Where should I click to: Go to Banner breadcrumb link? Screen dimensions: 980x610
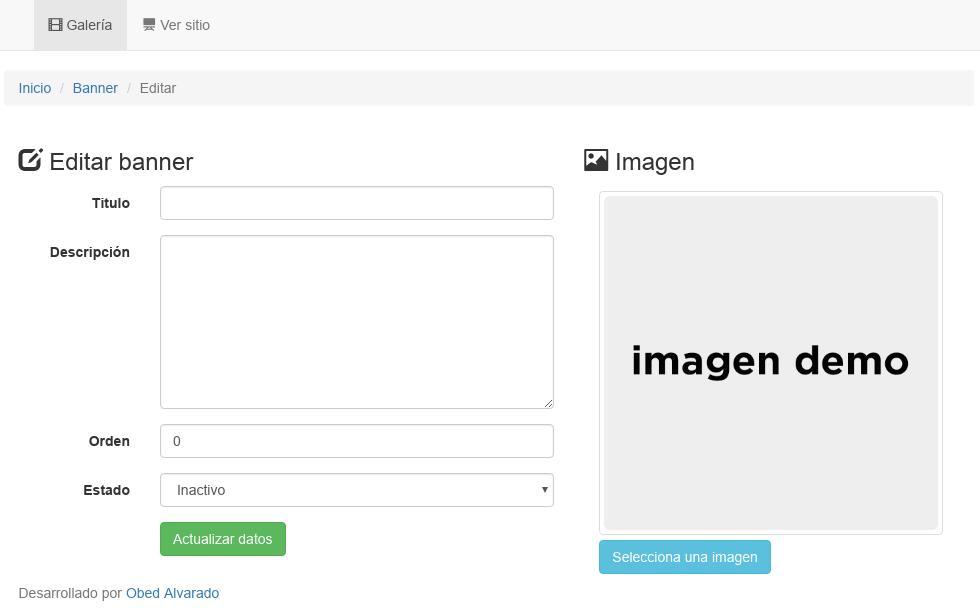(95, 88)
